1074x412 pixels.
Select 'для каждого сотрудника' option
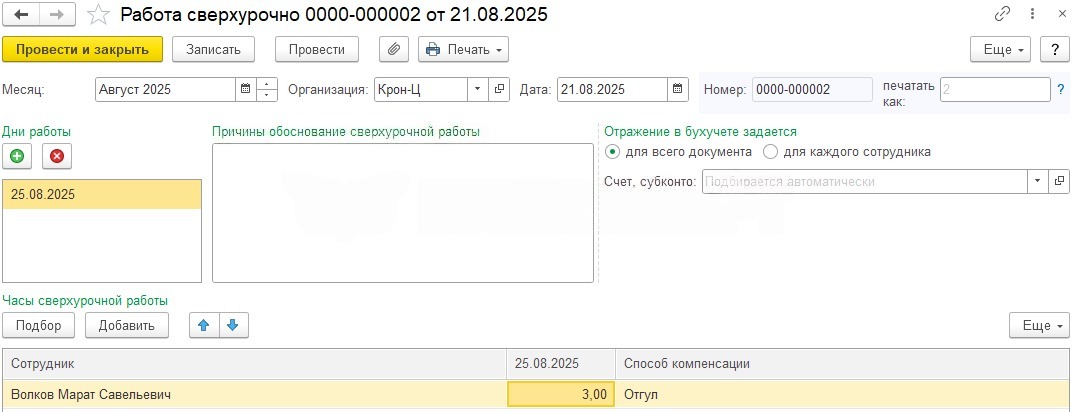(x=770, y=152)
